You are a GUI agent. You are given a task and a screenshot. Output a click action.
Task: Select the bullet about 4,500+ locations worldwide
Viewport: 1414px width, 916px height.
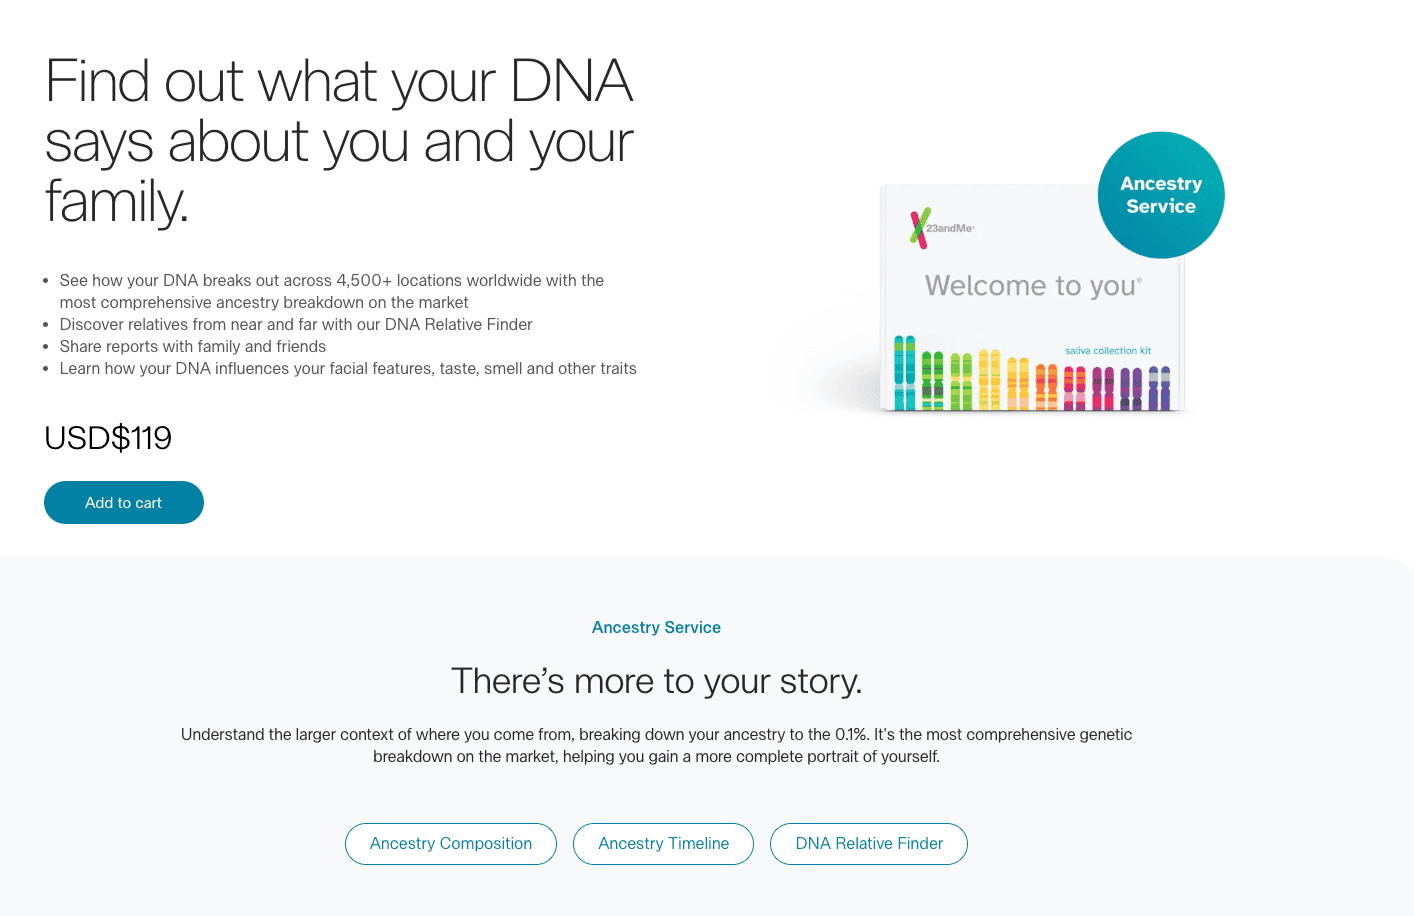[x=330, y=290]
